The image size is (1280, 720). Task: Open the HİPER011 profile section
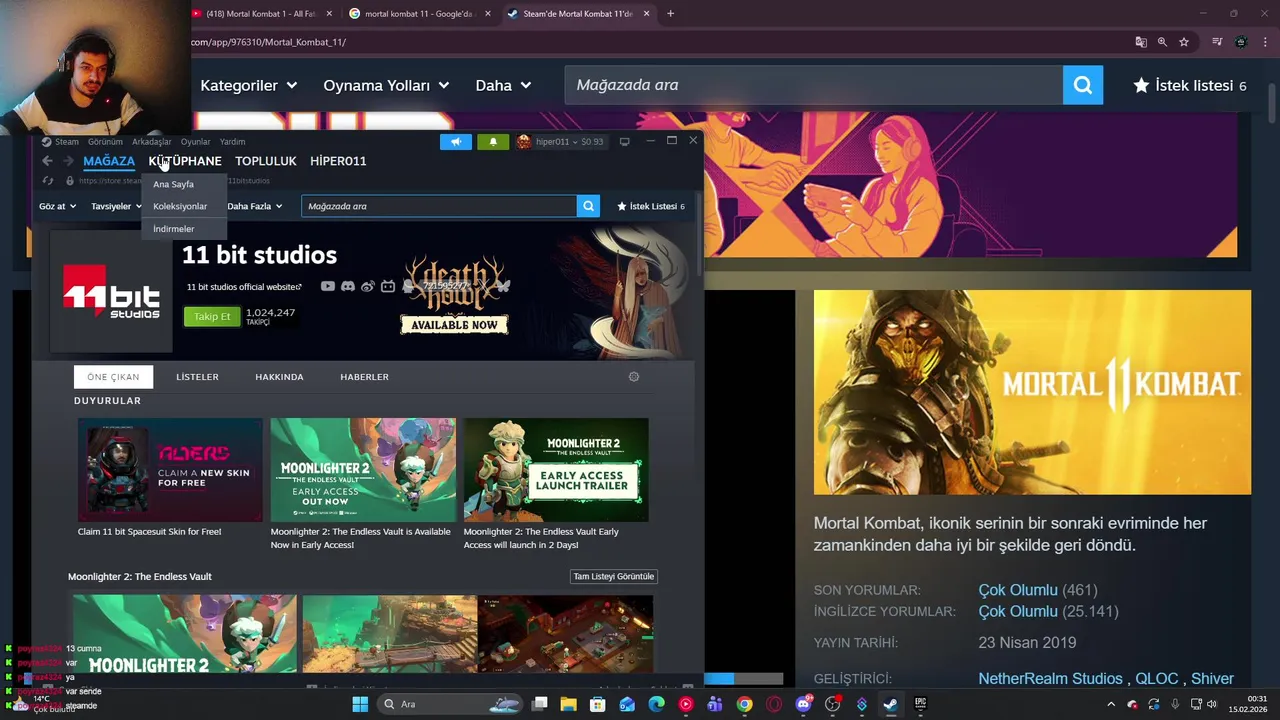pyautogui.click(x=338, y=161)
